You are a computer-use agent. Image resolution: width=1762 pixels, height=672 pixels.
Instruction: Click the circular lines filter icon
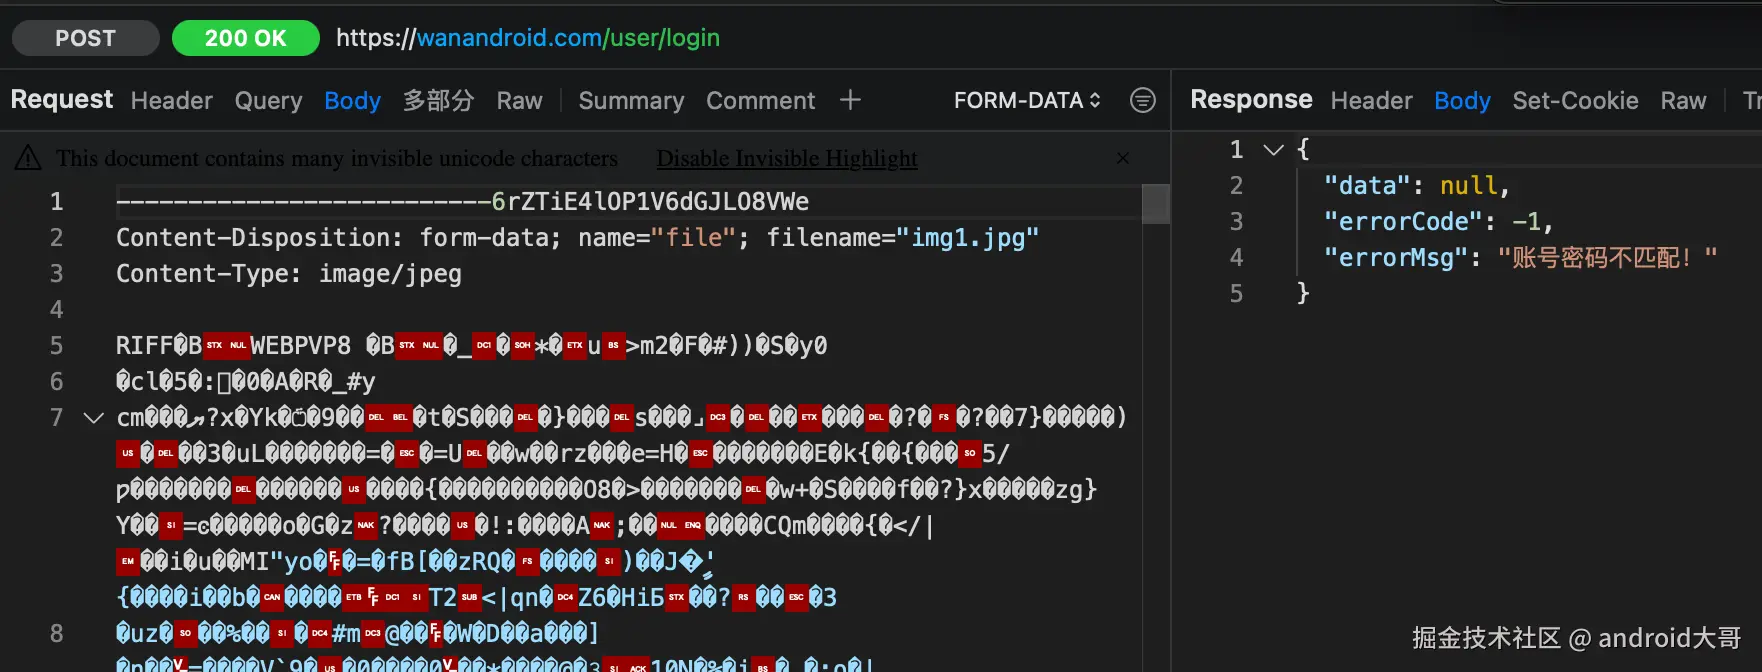(x=1142, y=100)
